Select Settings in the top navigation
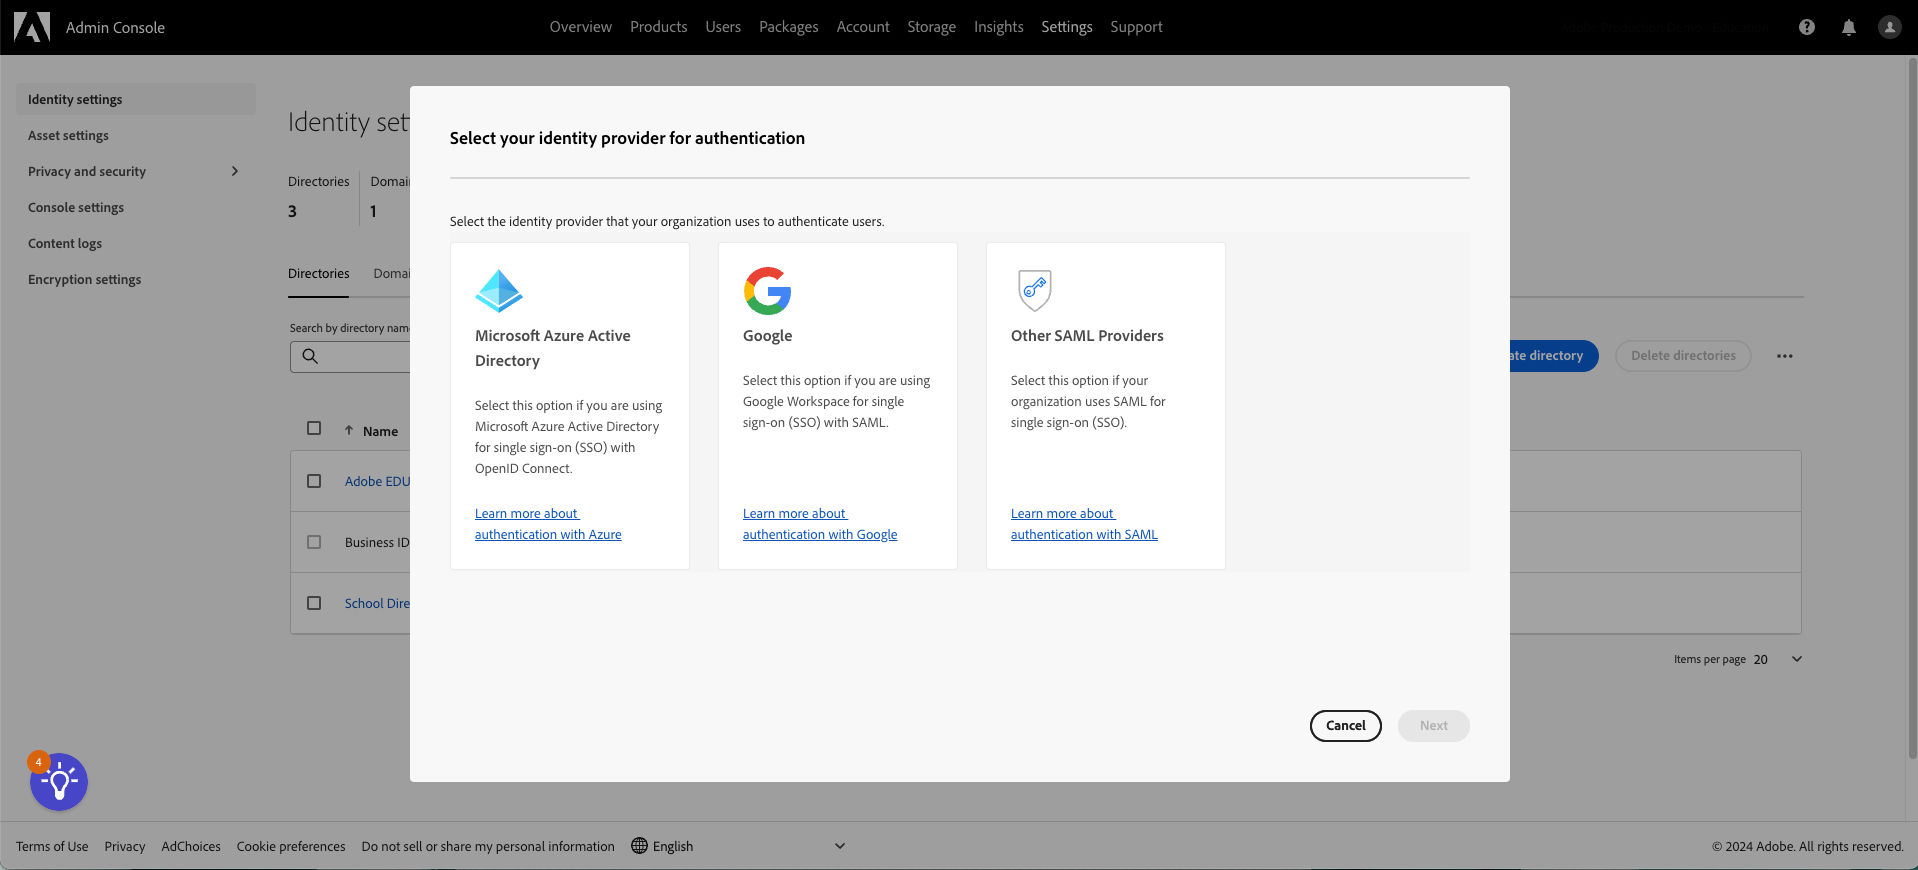The width and height of the screenshot is (1918, 870). [1066, 27]
